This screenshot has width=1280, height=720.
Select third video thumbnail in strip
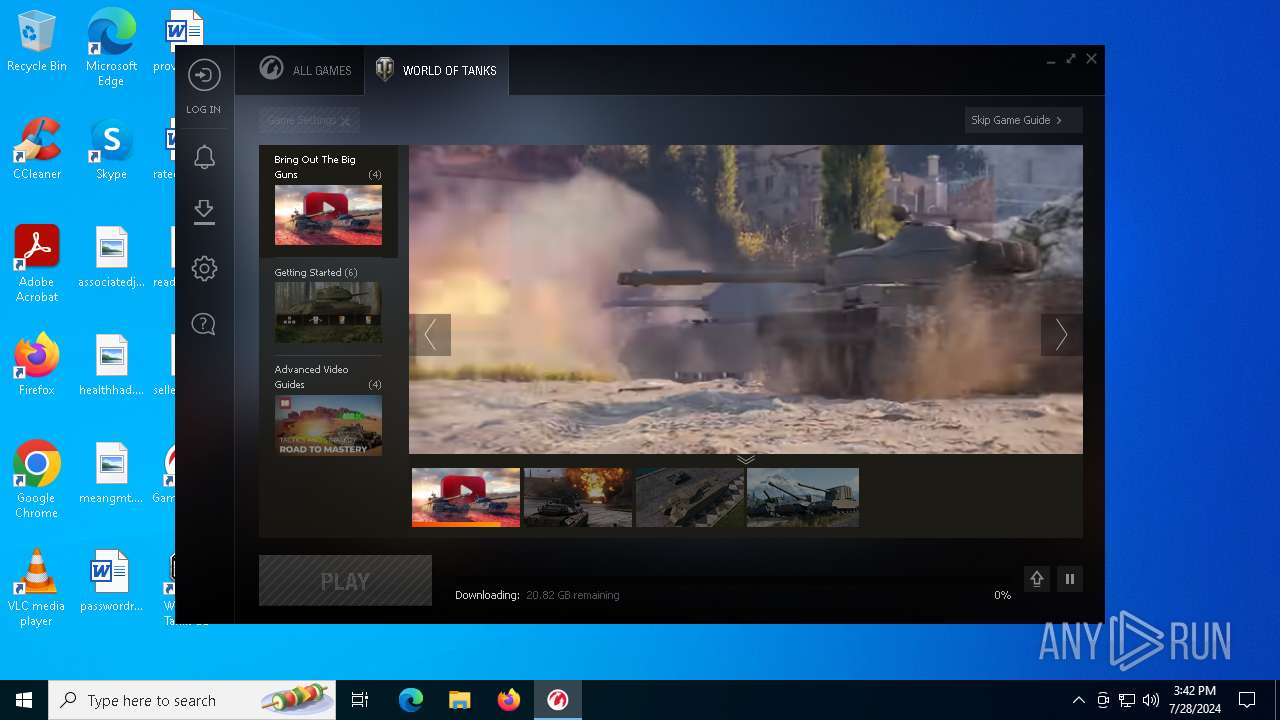coord(690,497)
